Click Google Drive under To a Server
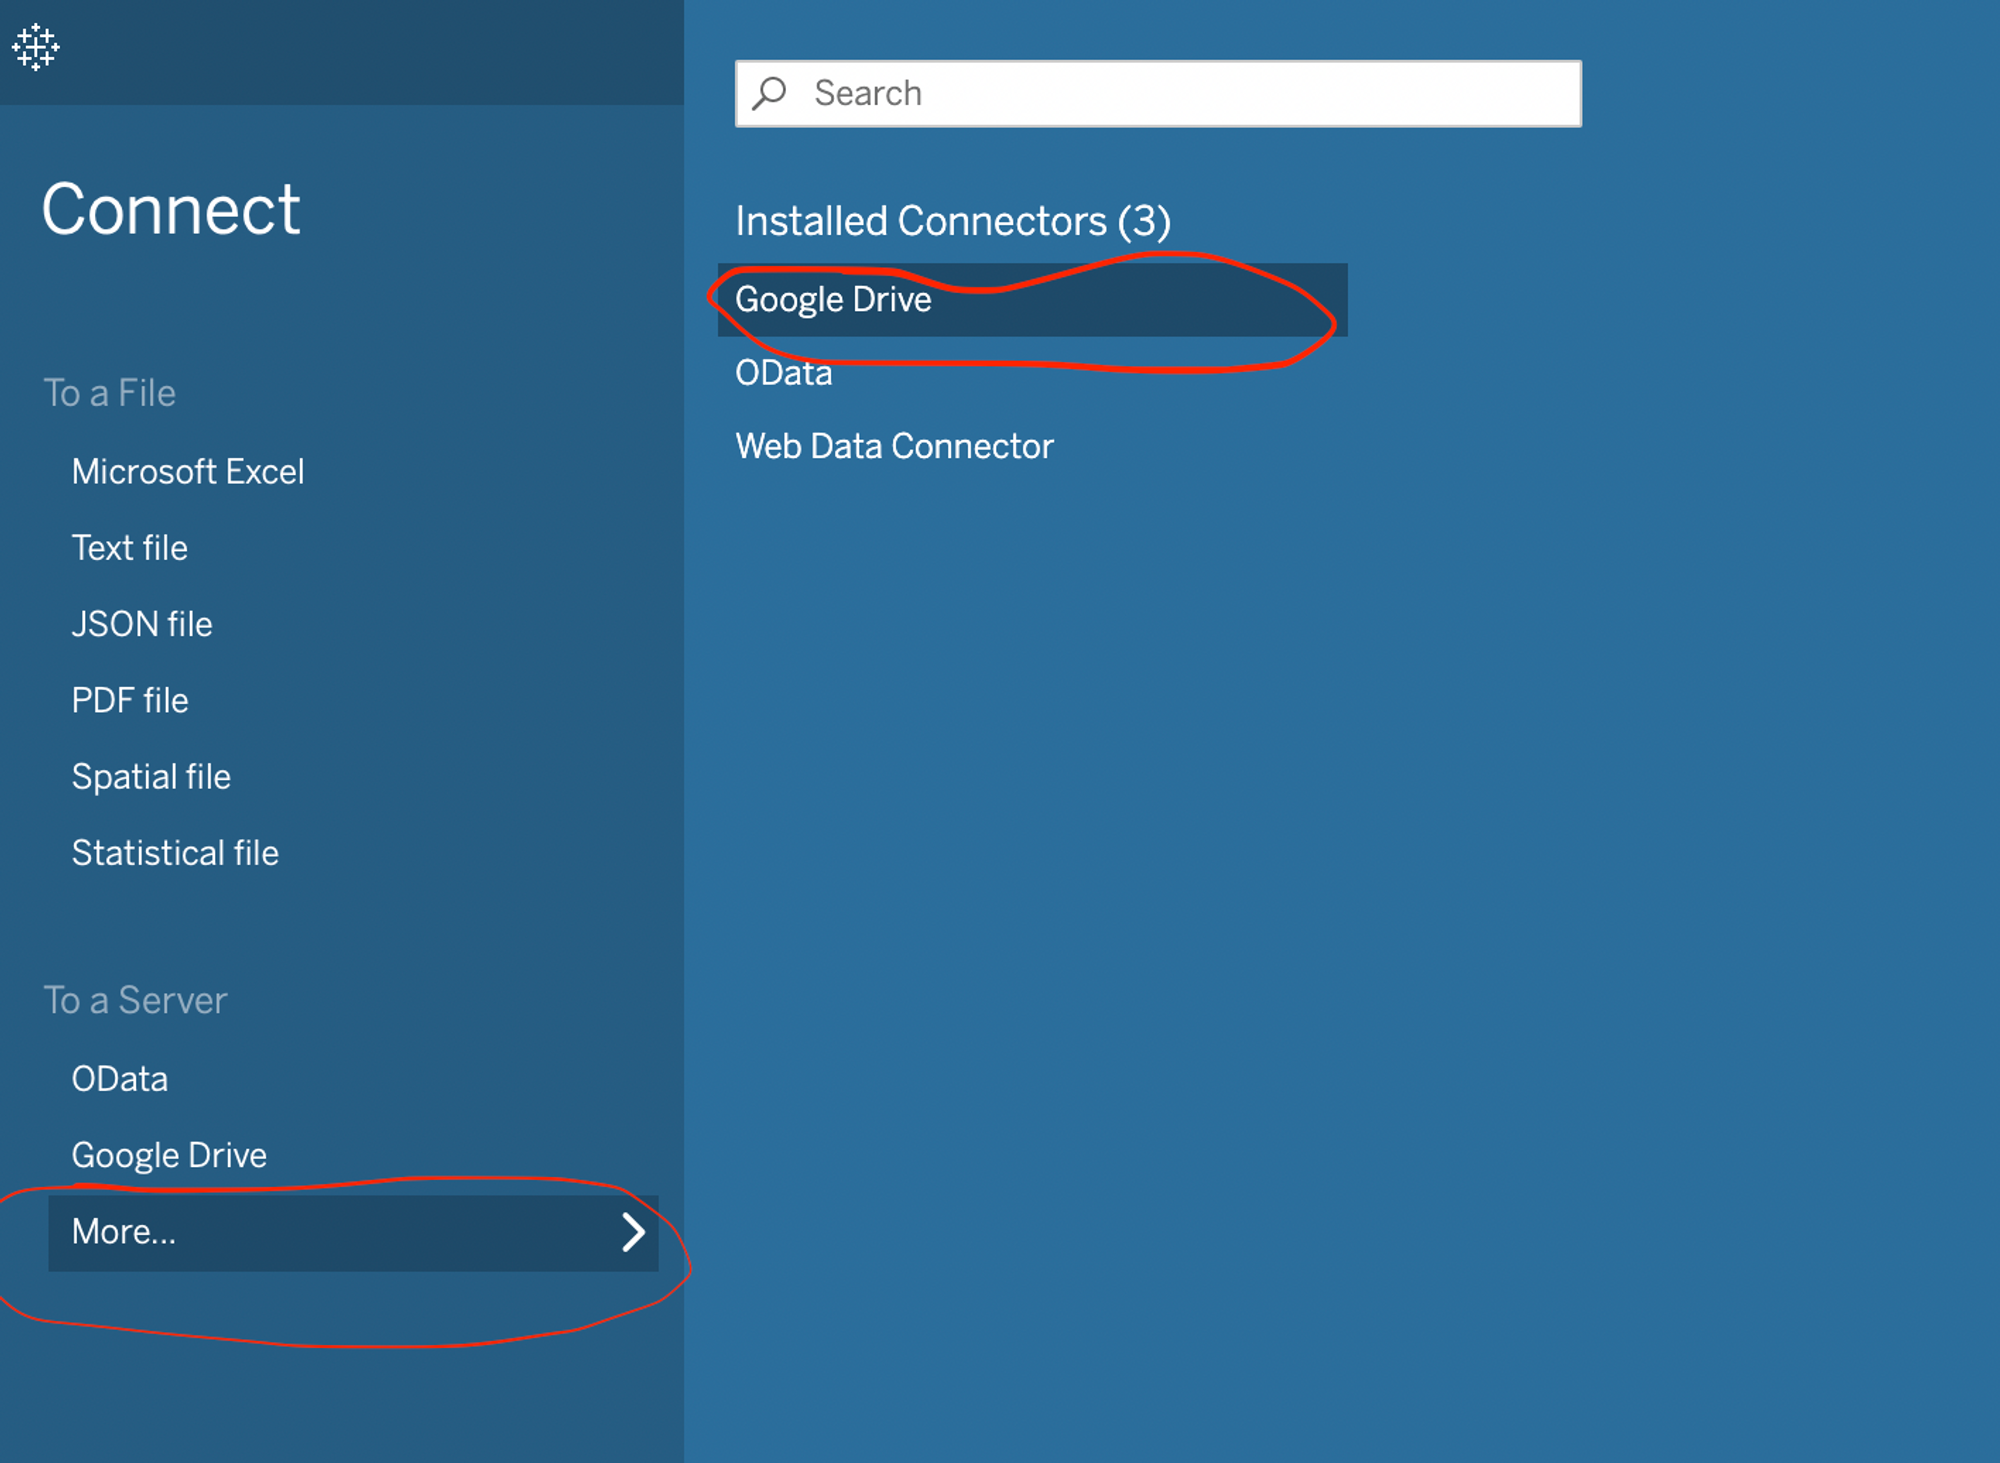 pos(169,1155)
